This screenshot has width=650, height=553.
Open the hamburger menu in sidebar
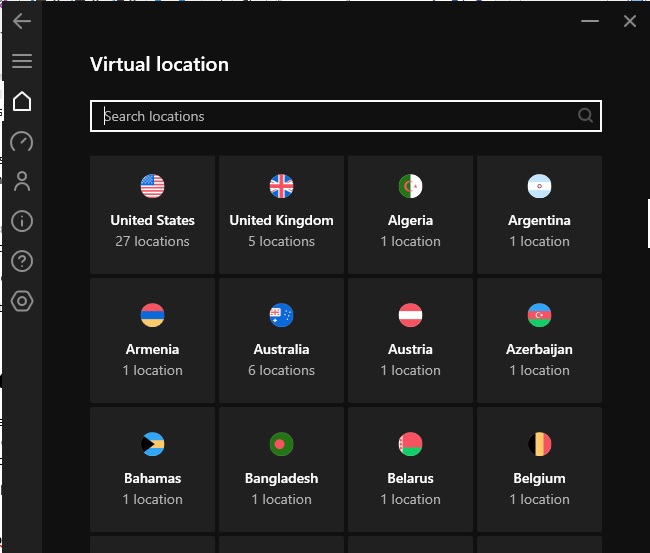[22, 61]
